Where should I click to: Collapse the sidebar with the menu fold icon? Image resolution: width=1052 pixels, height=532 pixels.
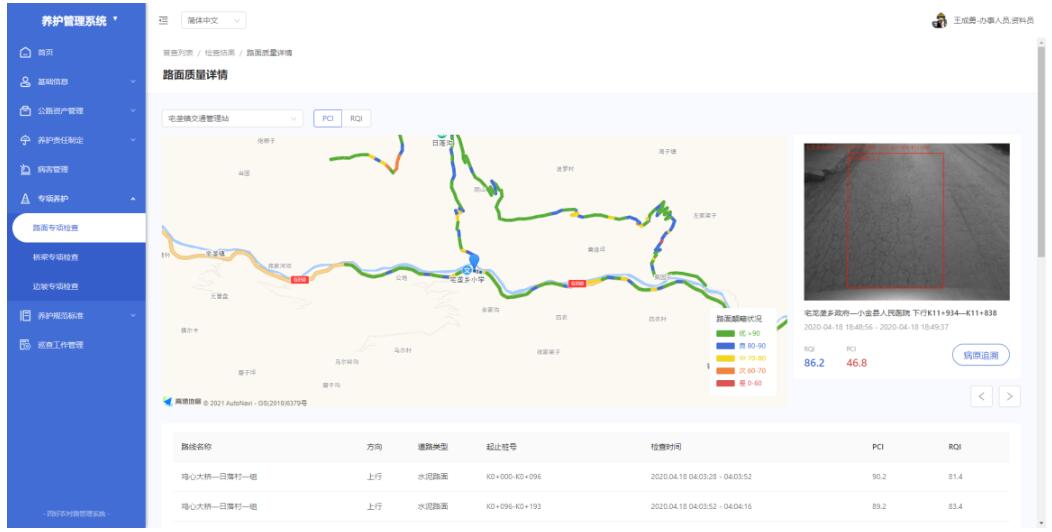point(163,20)
